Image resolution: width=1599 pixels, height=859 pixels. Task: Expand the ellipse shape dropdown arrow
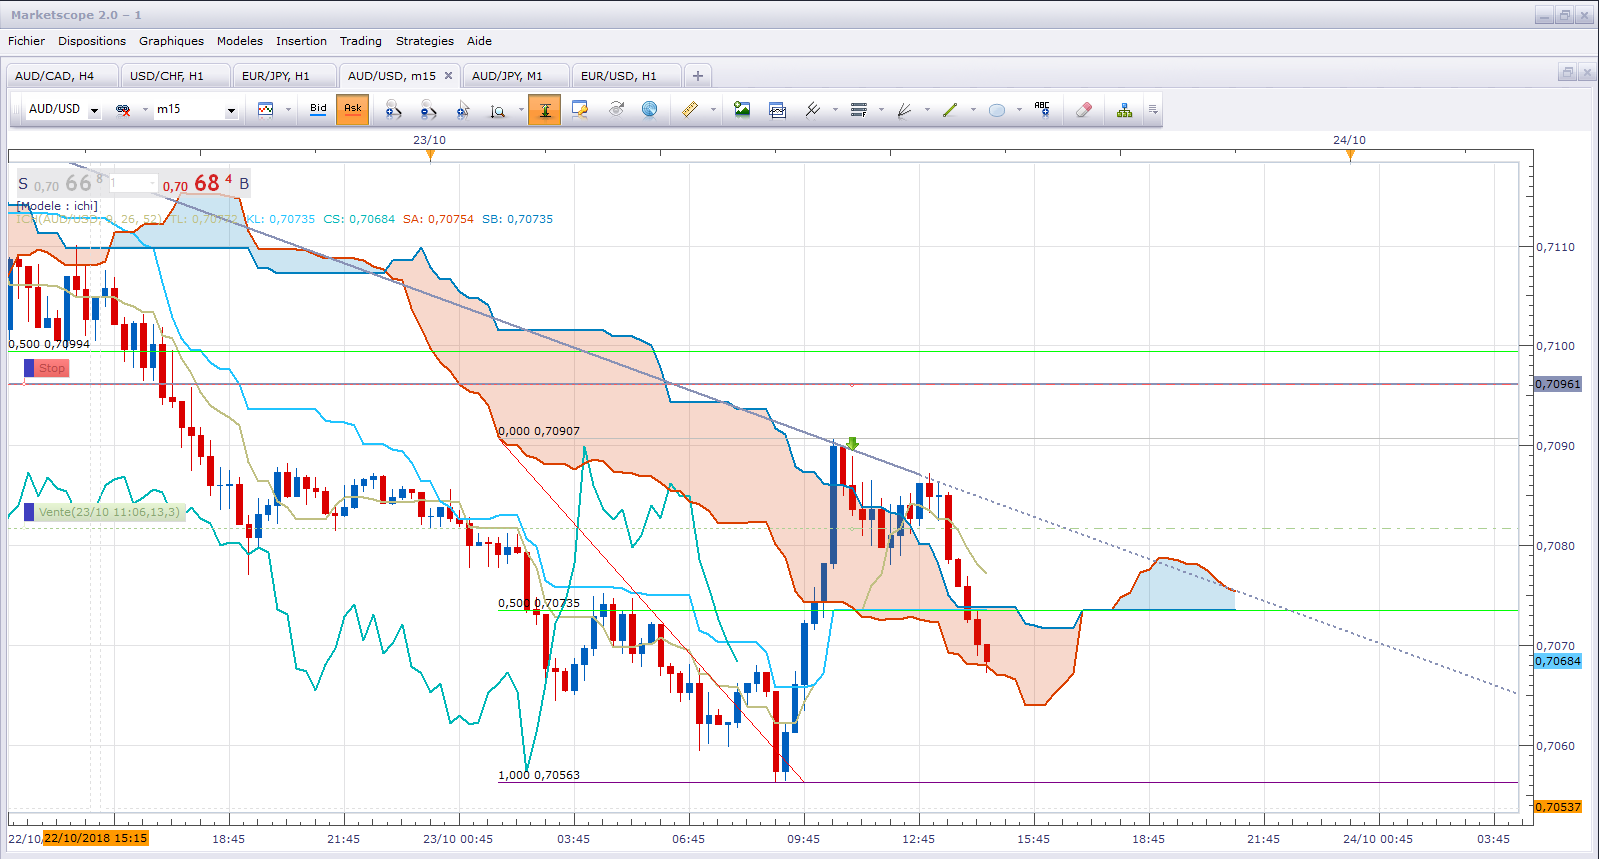(x=1019, y=110)
